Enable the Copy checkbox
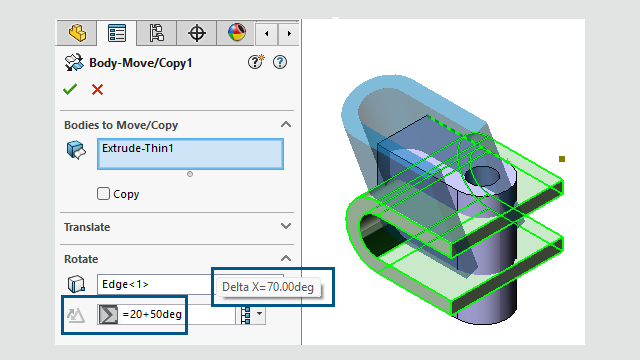 pos(103,193)
